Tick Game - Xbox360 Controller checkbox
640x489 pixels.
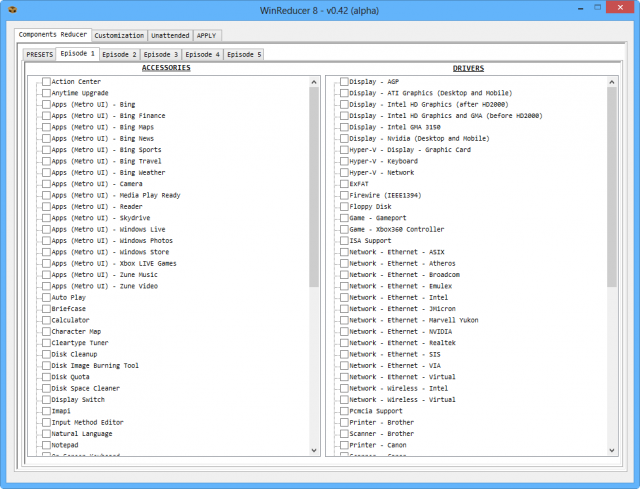pyautogui.click(x=344, y=229)
